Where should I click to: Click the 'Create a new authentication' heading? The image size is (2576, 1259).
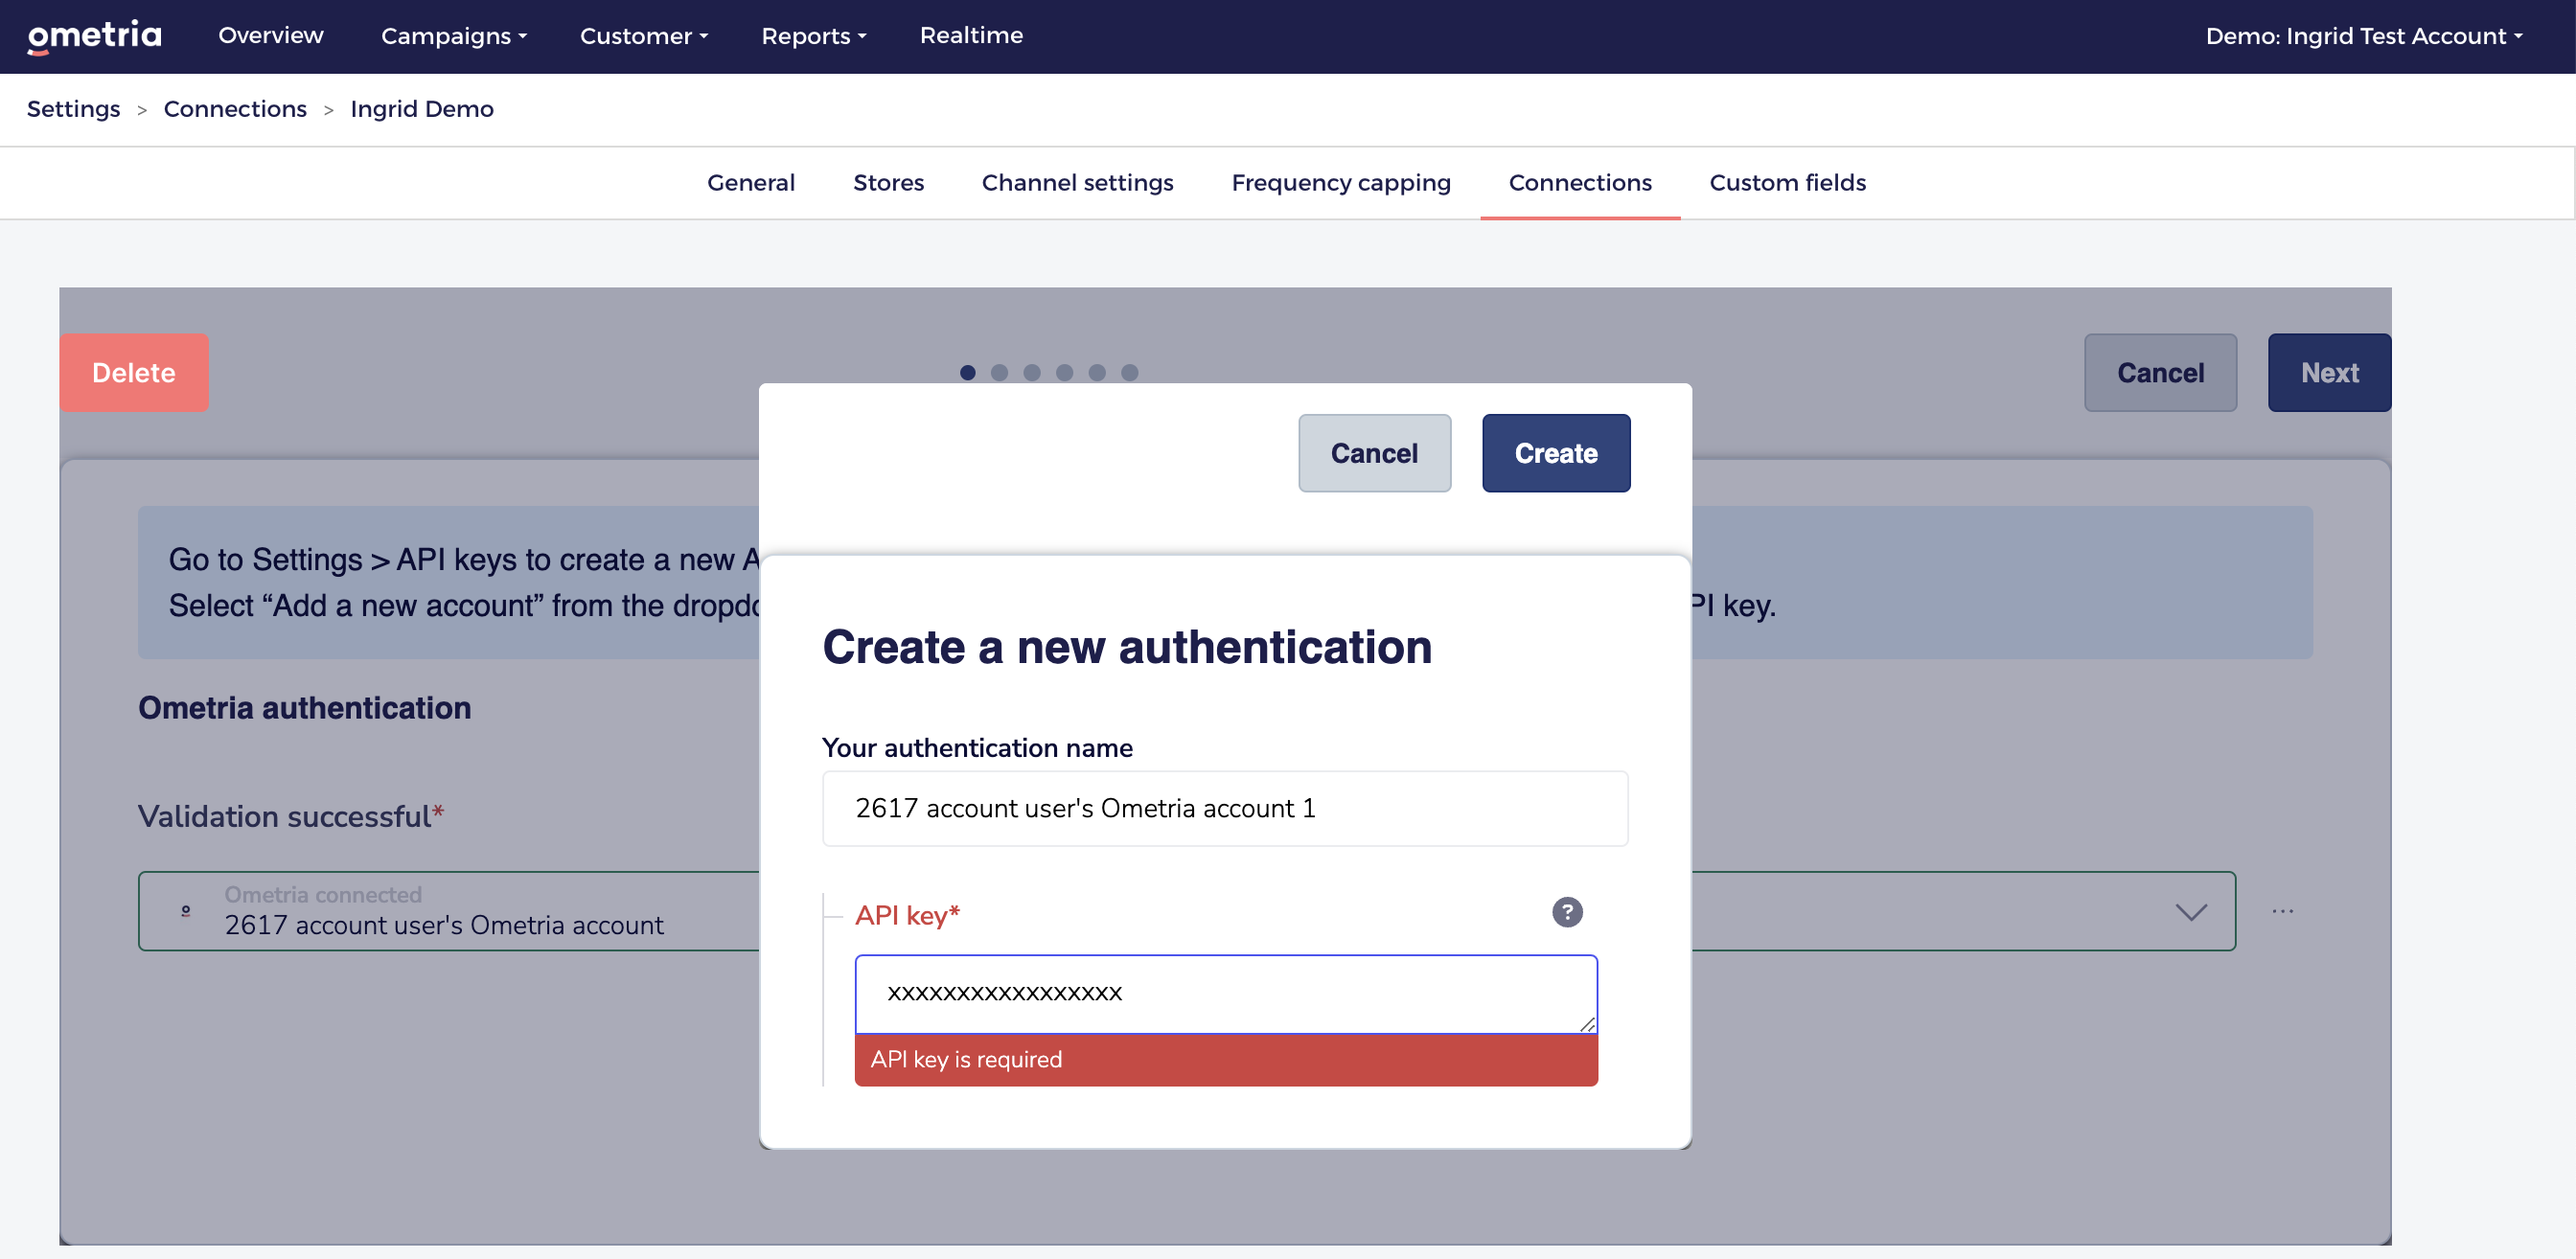click(x=1127, y=647)
